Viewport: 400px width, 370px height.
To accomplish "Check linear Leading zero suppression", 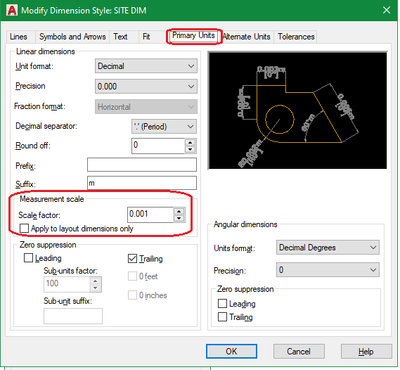I will pos(29,258).
